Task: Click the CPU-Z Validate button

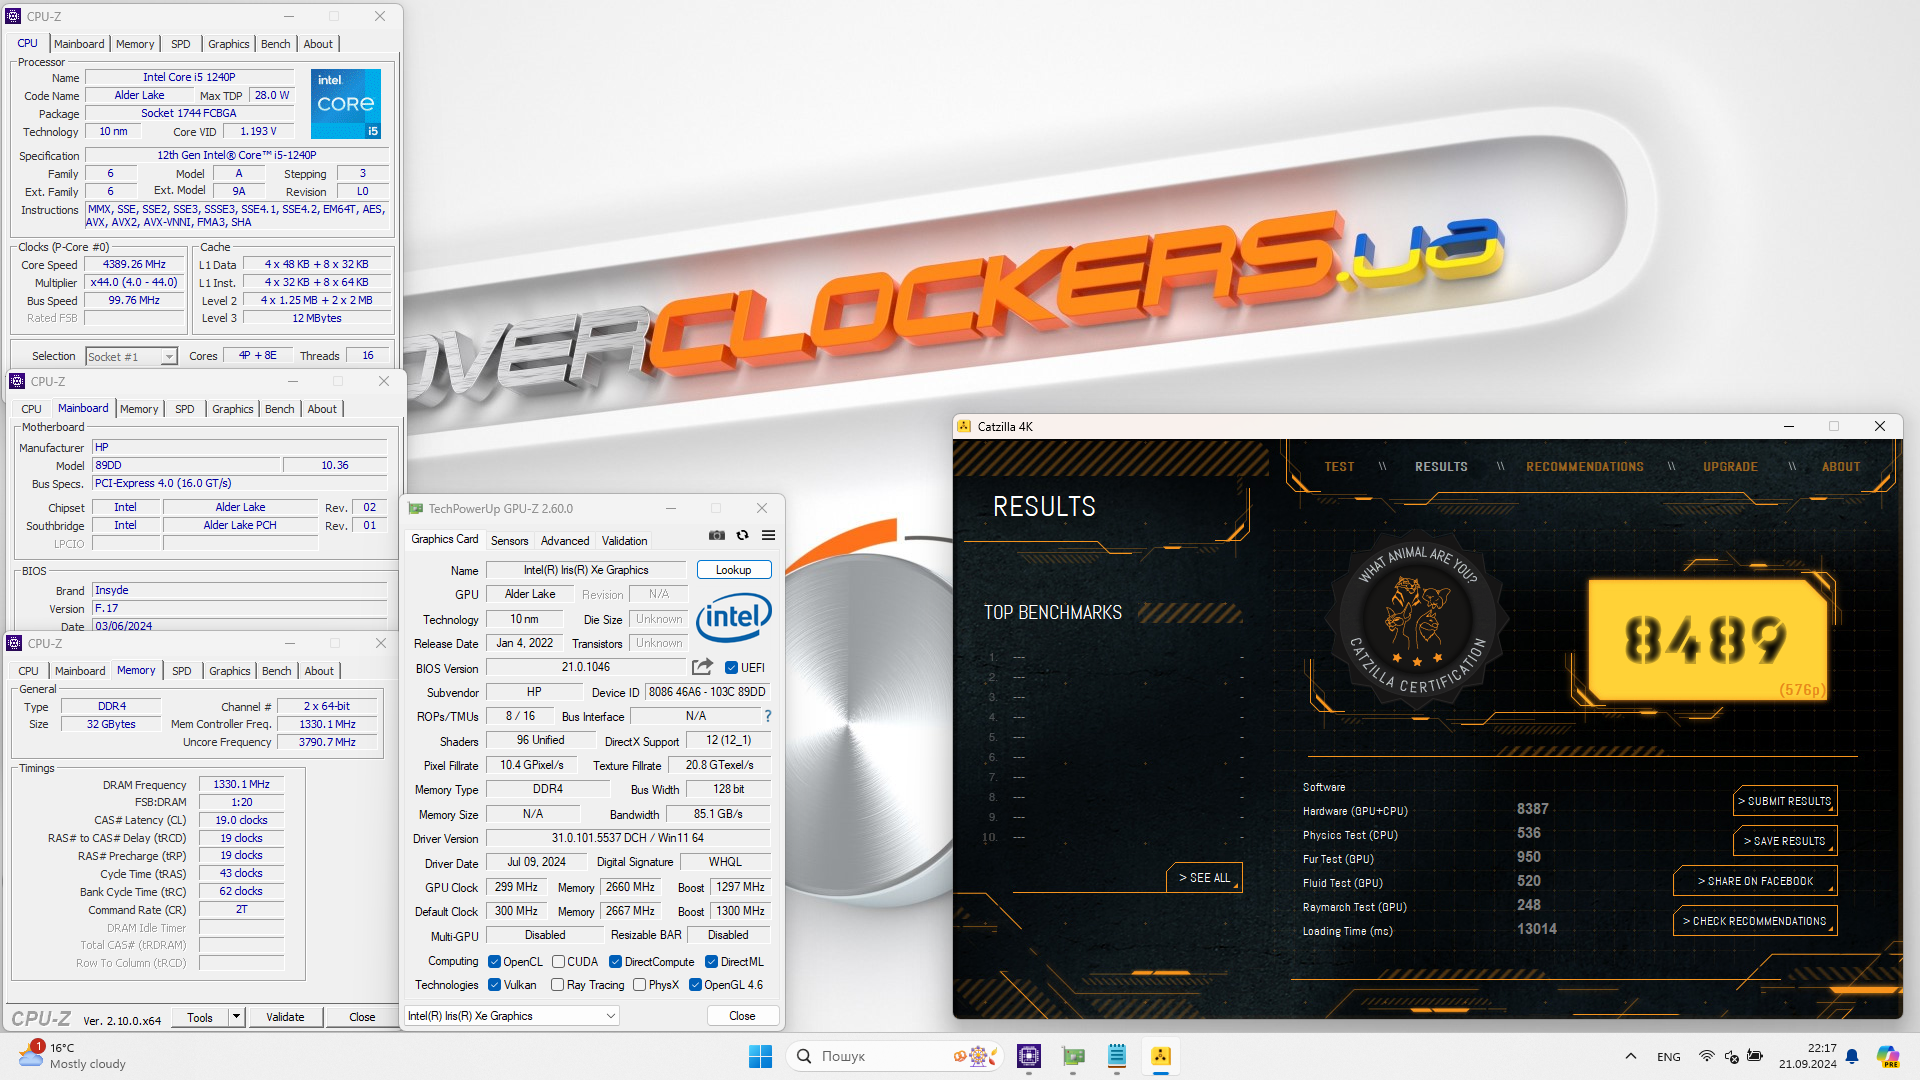Action: tap(285, 1017)
